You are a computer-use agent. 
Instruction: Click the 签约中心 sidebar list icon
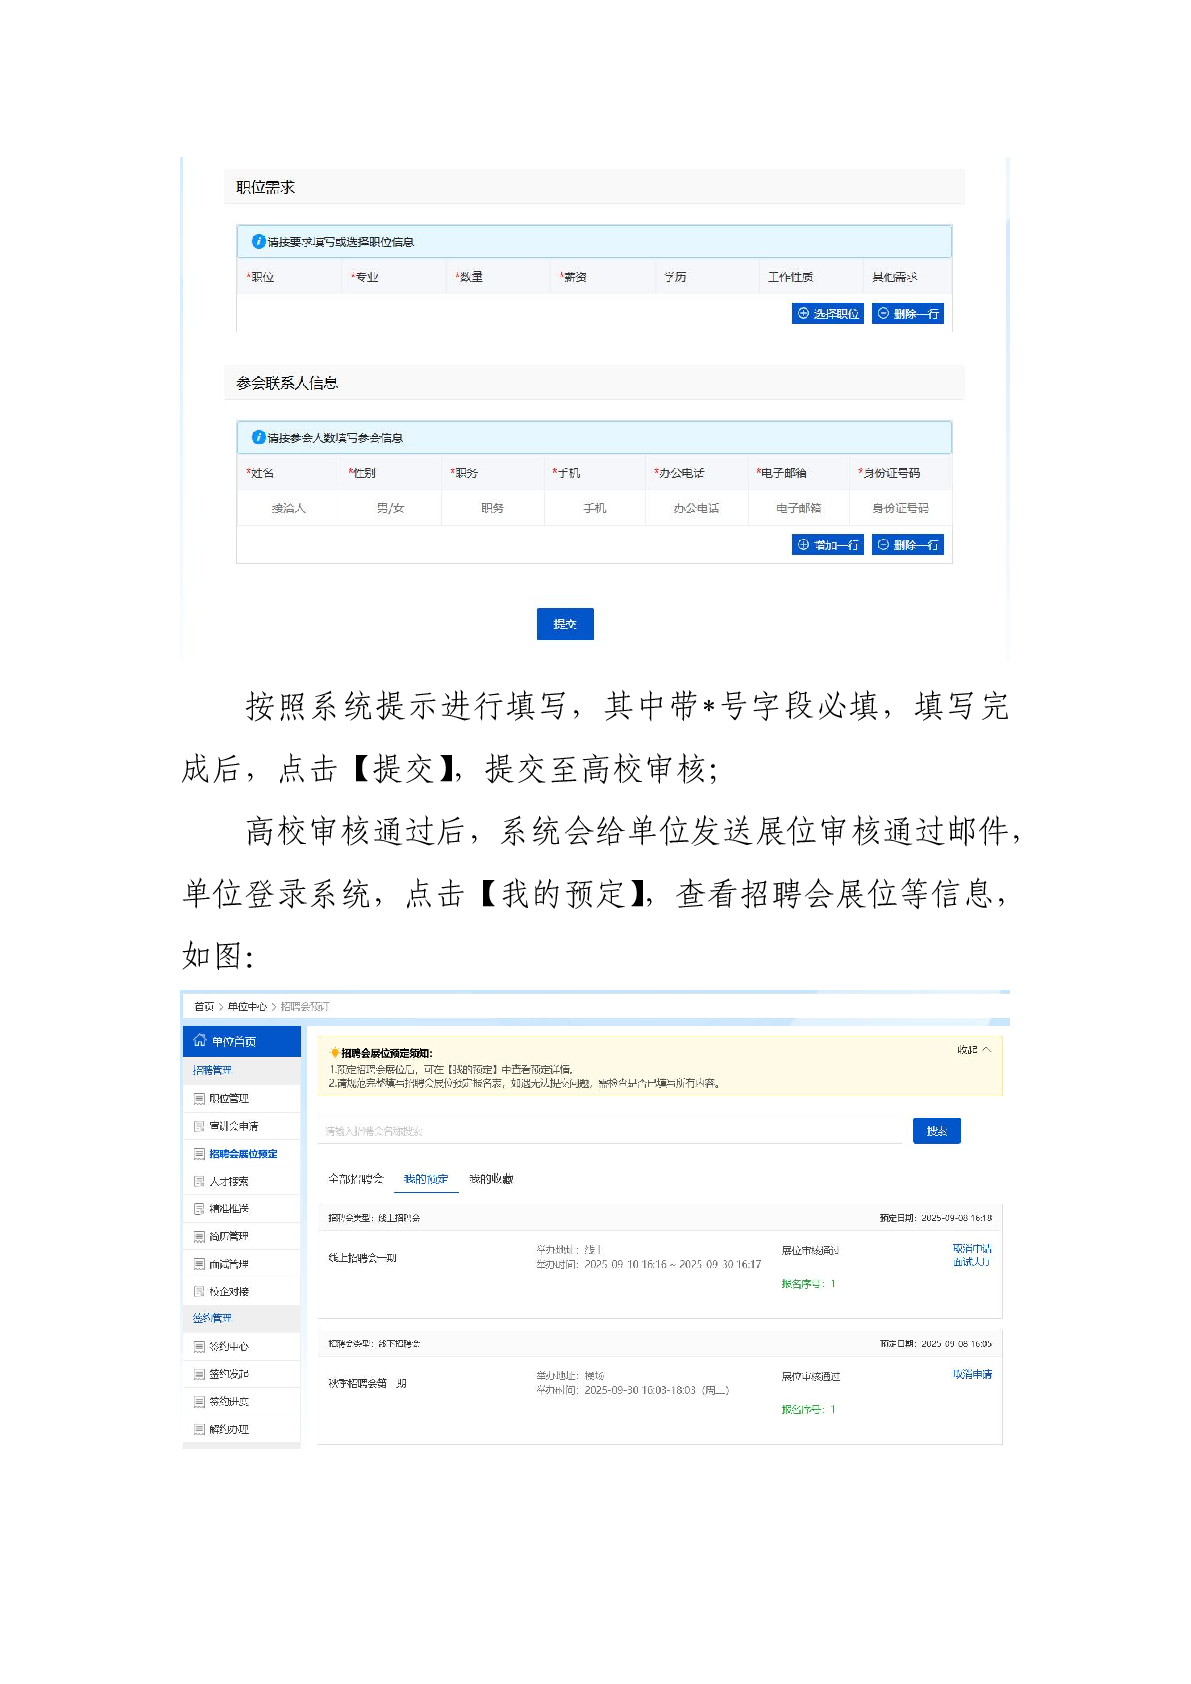tap(199, 1347)
